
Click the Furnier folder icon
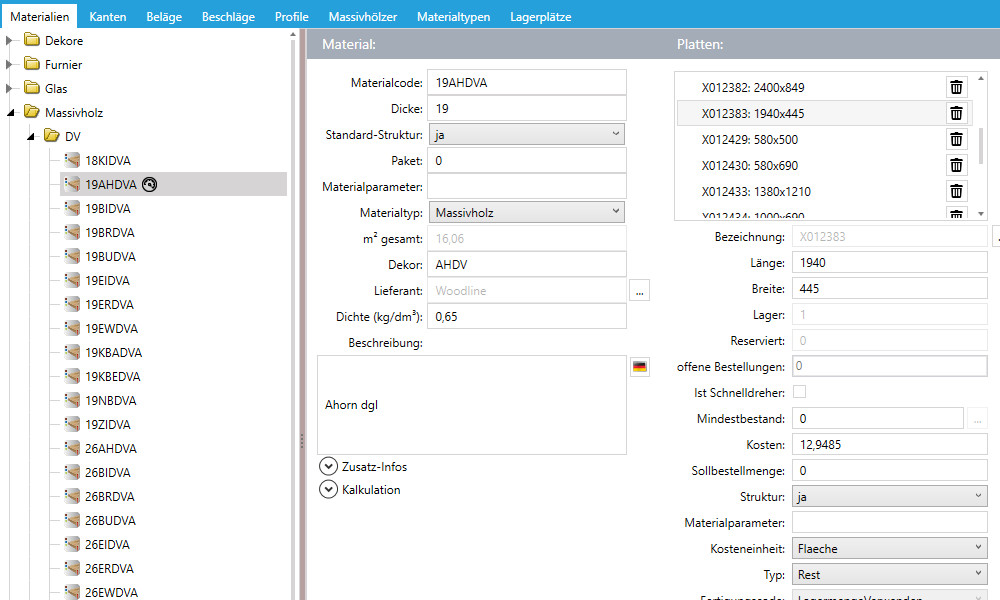click(x=32, y=64)
